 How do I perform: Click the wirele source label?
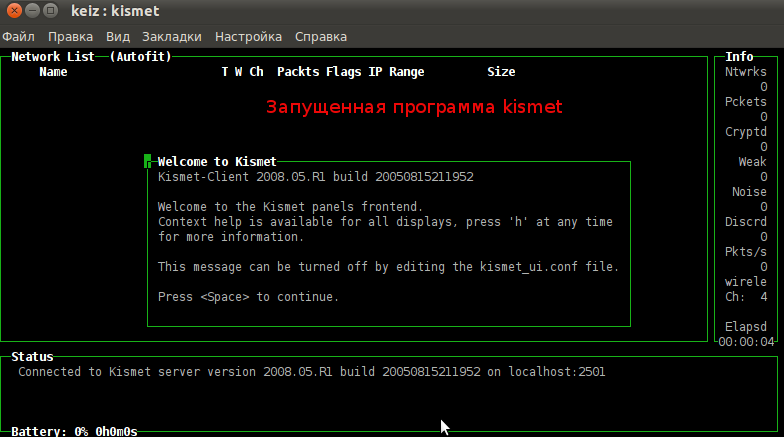click(746, 282)
